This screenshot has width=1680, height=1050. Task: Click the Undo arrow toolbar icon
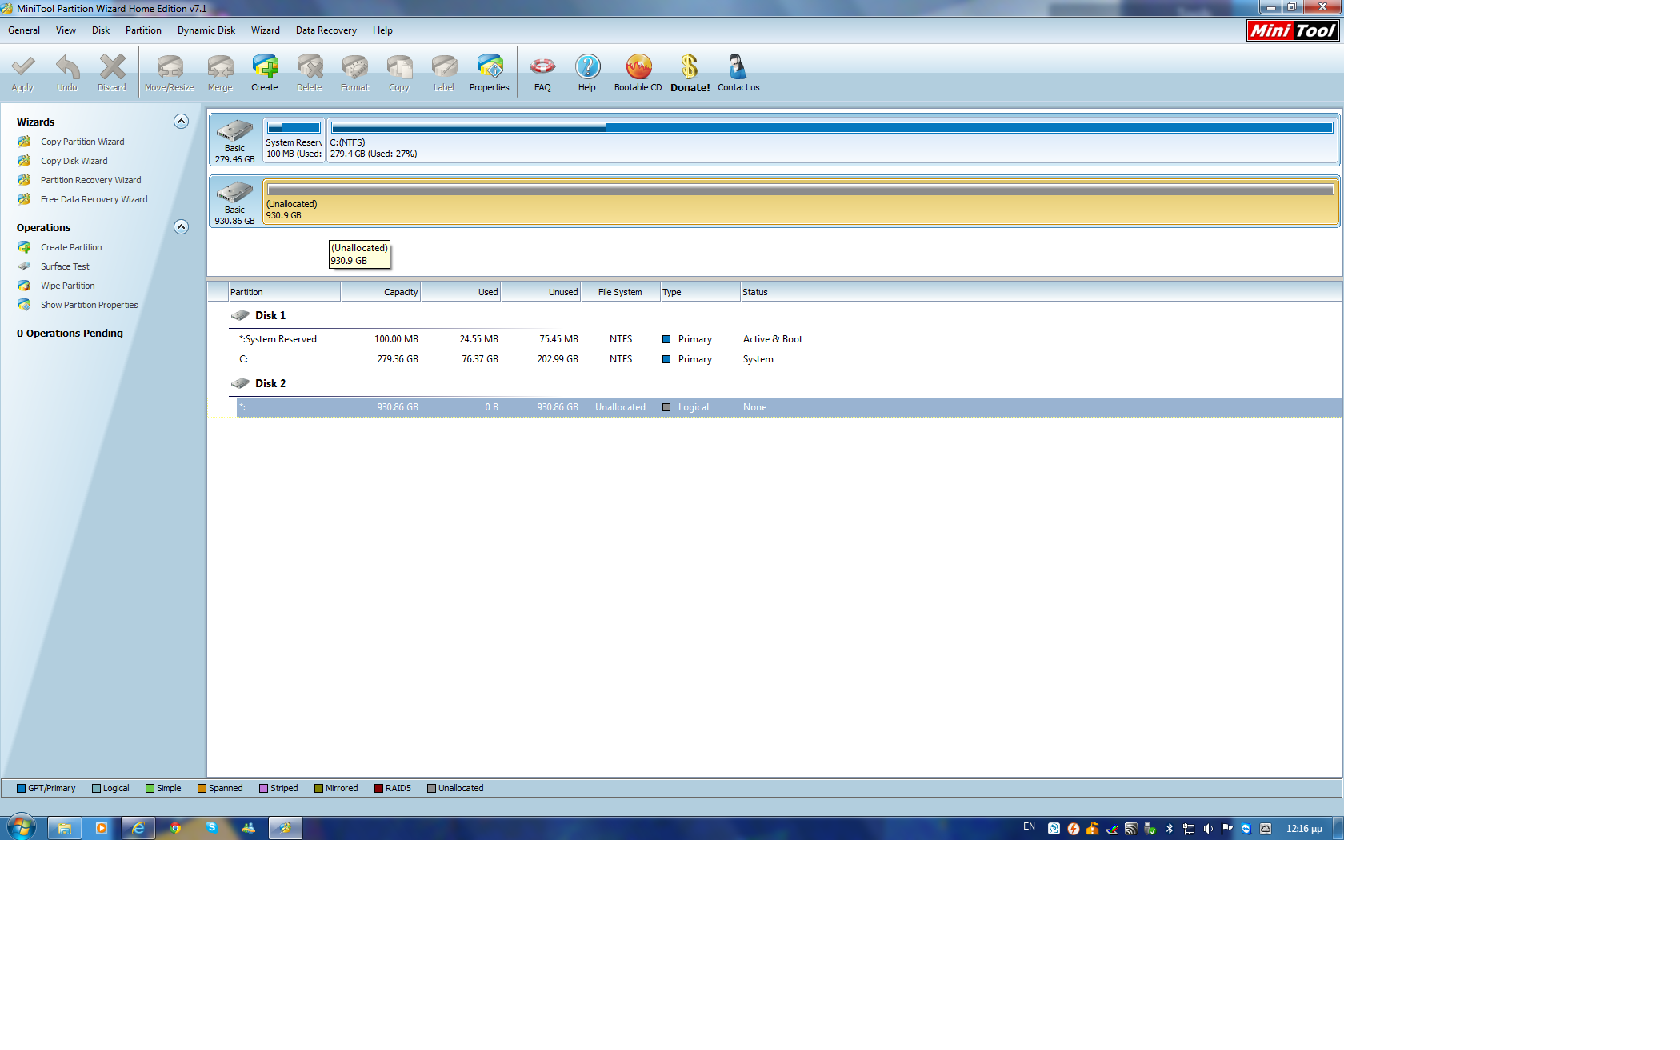67,72
